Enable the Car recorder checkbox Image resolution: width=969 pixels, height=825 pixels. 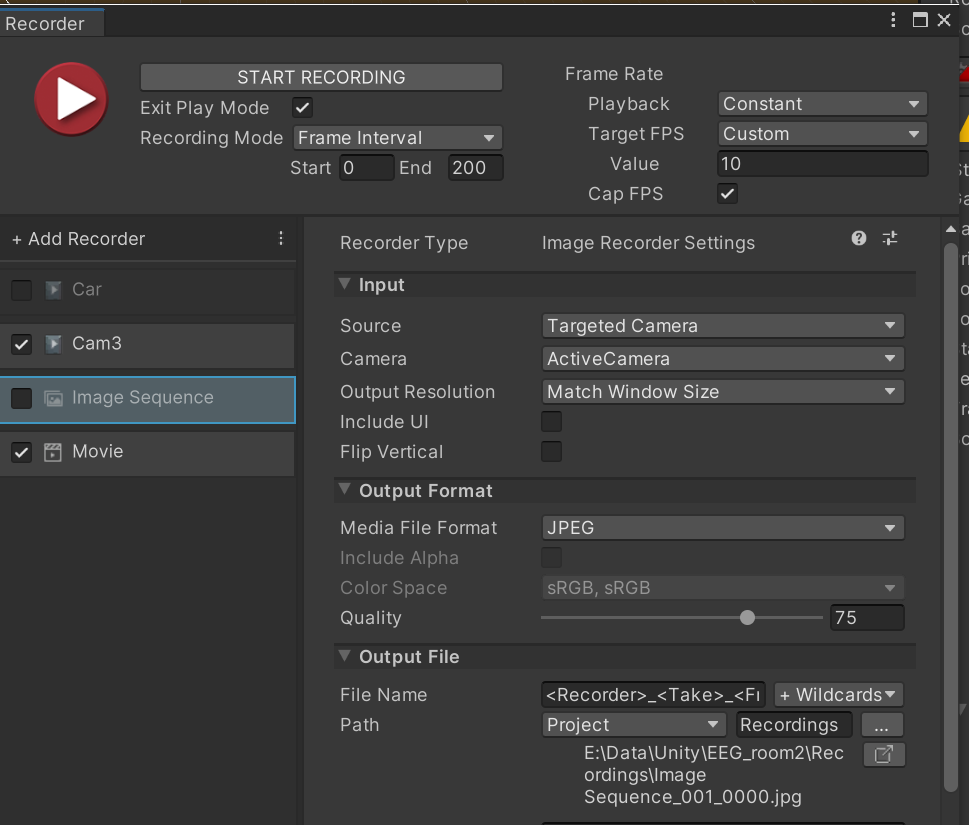pyautogui.click(x=22, y=289)
